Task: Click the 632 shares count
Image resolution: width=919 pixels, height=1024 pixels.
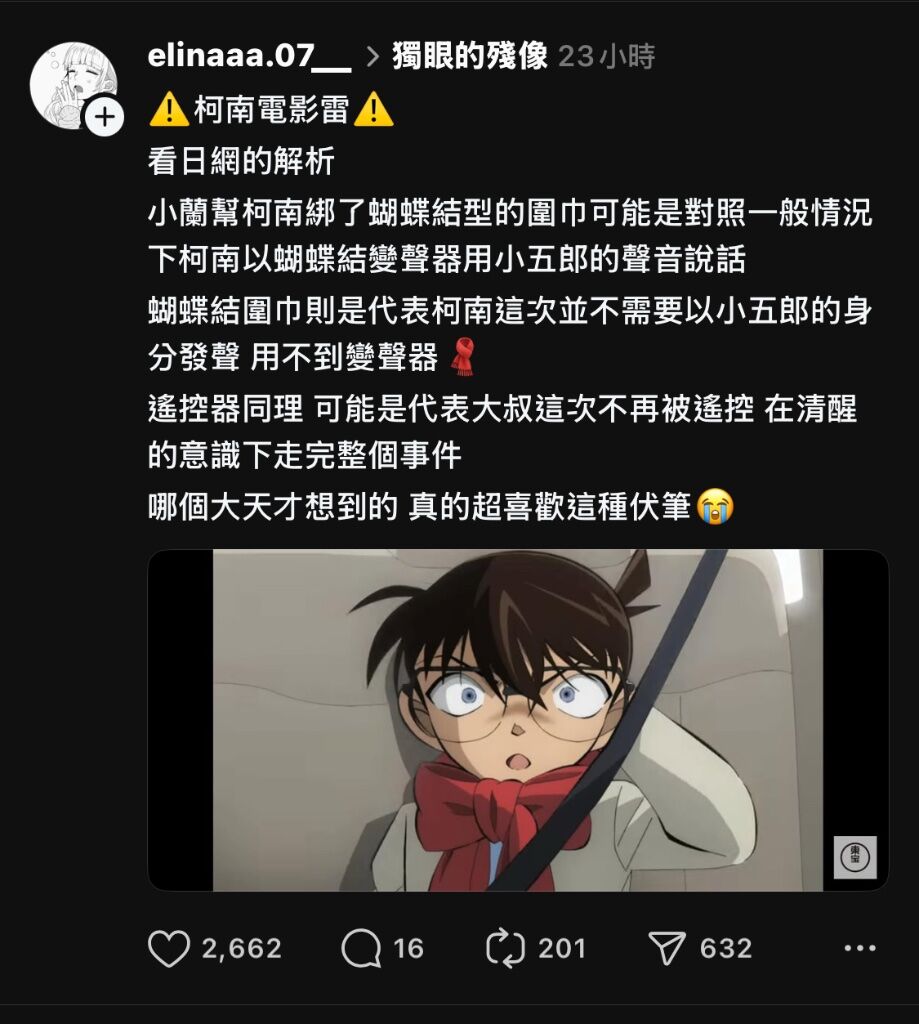Action: click(726, 948)
